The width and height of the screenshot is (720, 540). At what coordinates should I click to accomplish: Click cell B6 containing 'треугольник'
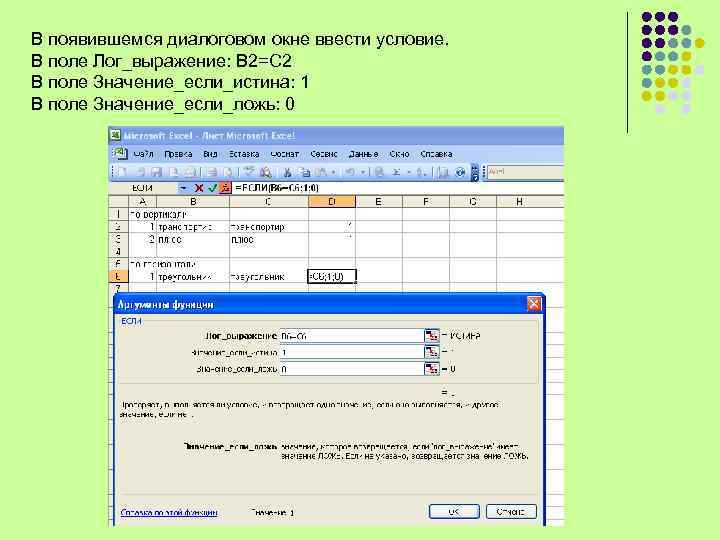point(193,276)
